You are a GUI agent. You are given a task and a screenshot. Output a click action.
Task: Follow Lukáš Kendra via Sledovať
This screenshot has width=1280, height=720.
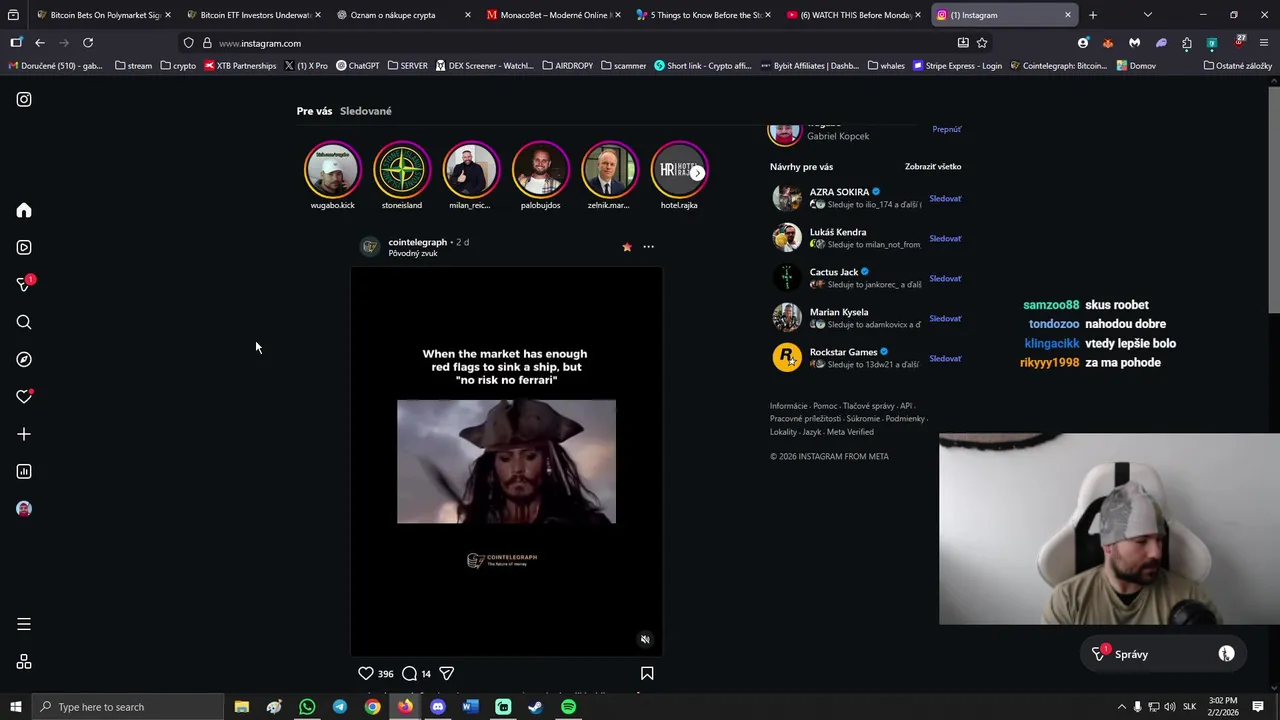(945, 238)
